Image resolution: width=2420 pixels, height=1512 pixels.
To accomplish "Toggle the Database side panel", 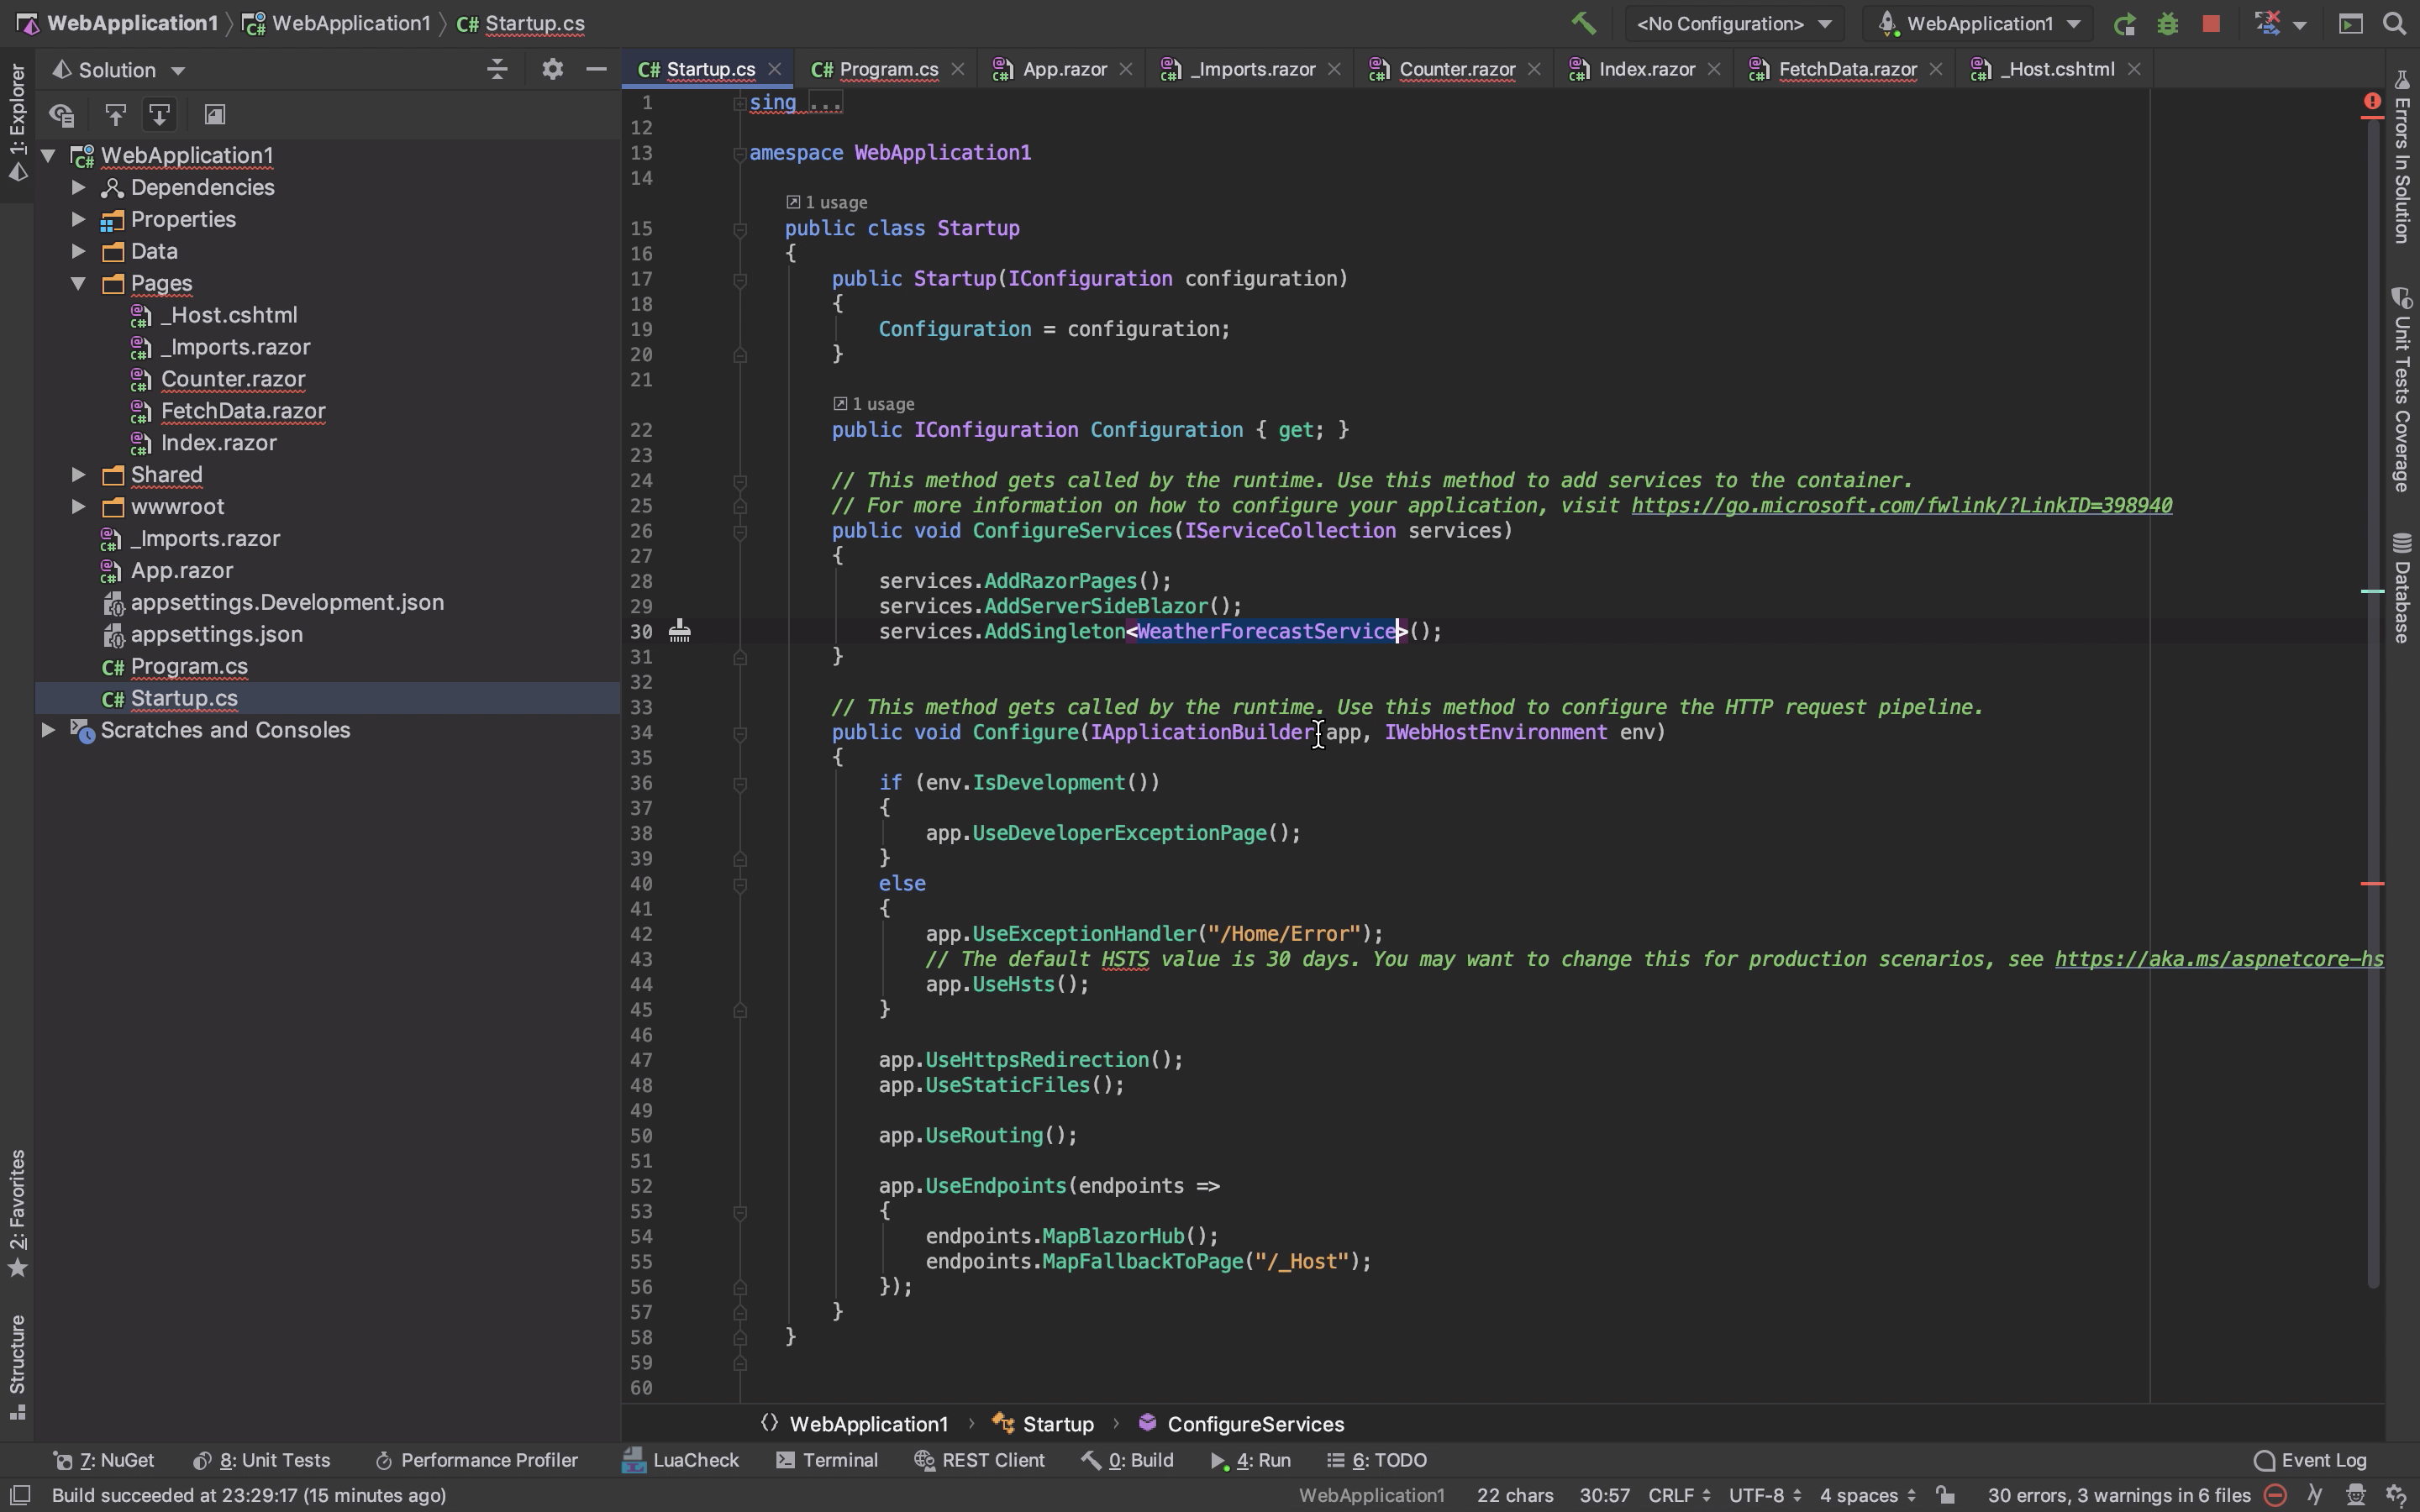I will tap(2402, 588).
